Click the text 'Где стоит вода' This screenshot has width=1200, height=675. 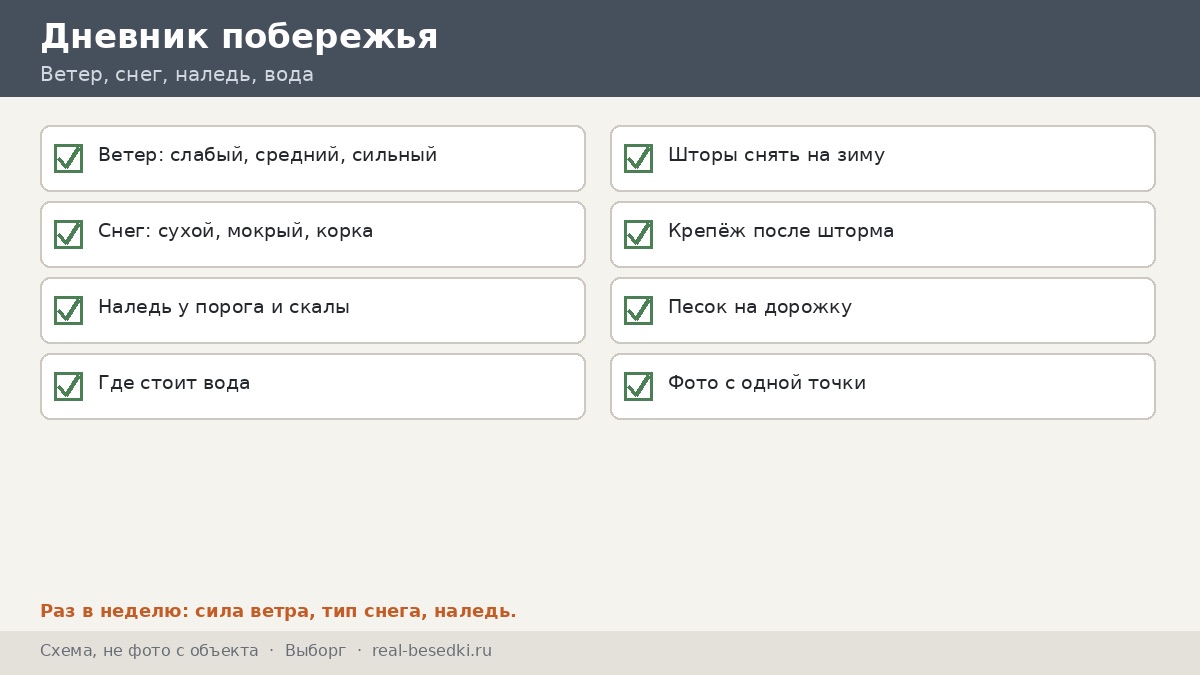click(174, 383)
